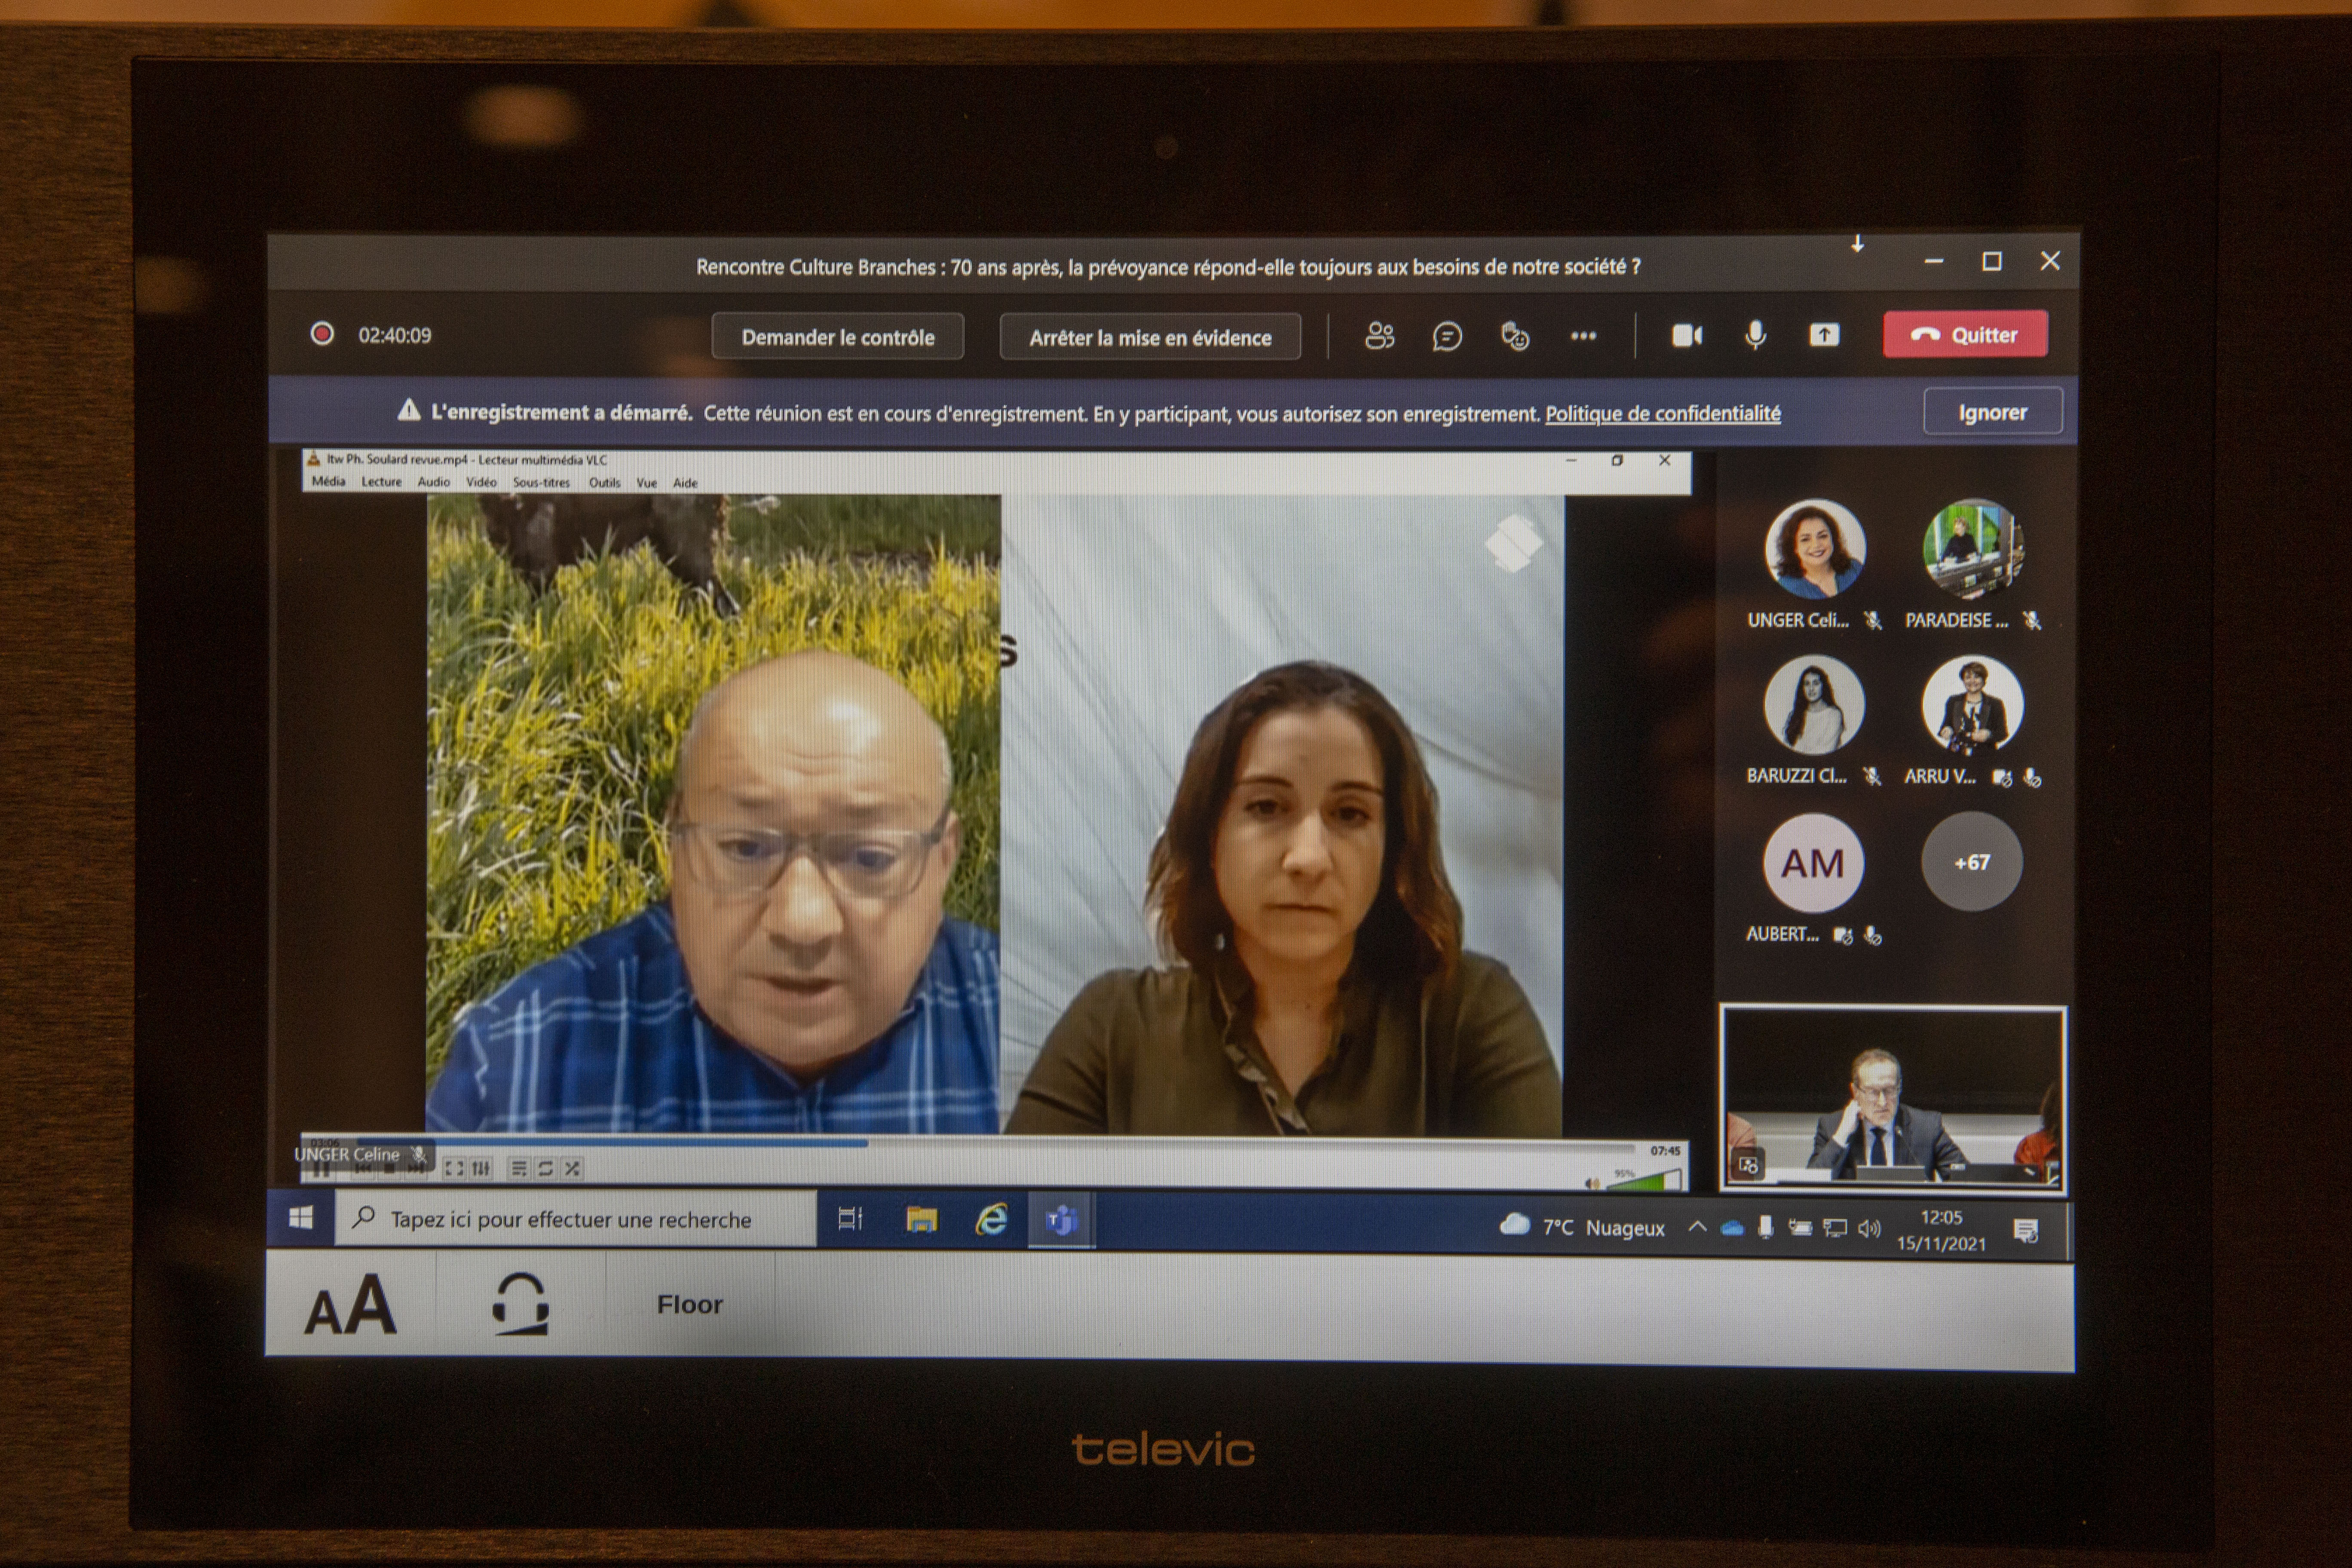The width and height of the screenshot is (2352, 1568).
Task: Click the self-view room camera thumbnail
Action: click(1893, 1099)
